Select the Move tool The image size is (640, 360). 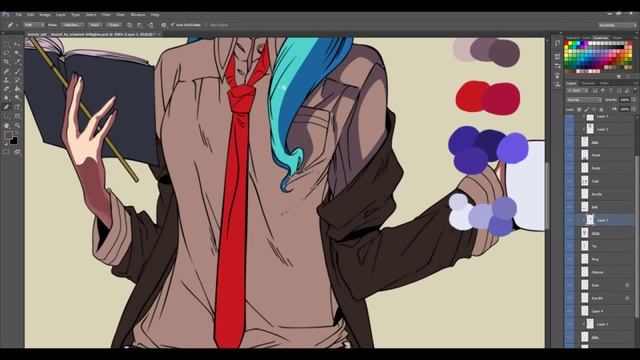(17, 44)
